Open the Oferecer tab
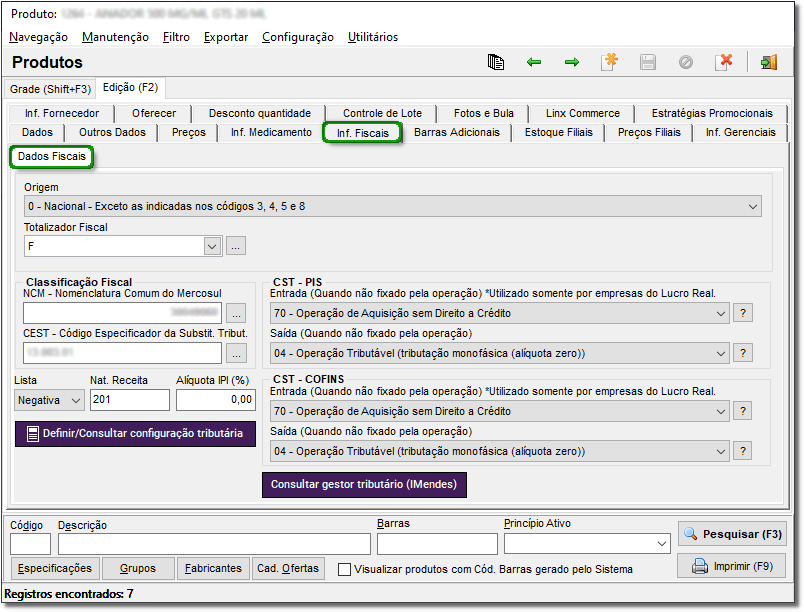This screenshot has width=804, height=612. [x=154, y=113]
